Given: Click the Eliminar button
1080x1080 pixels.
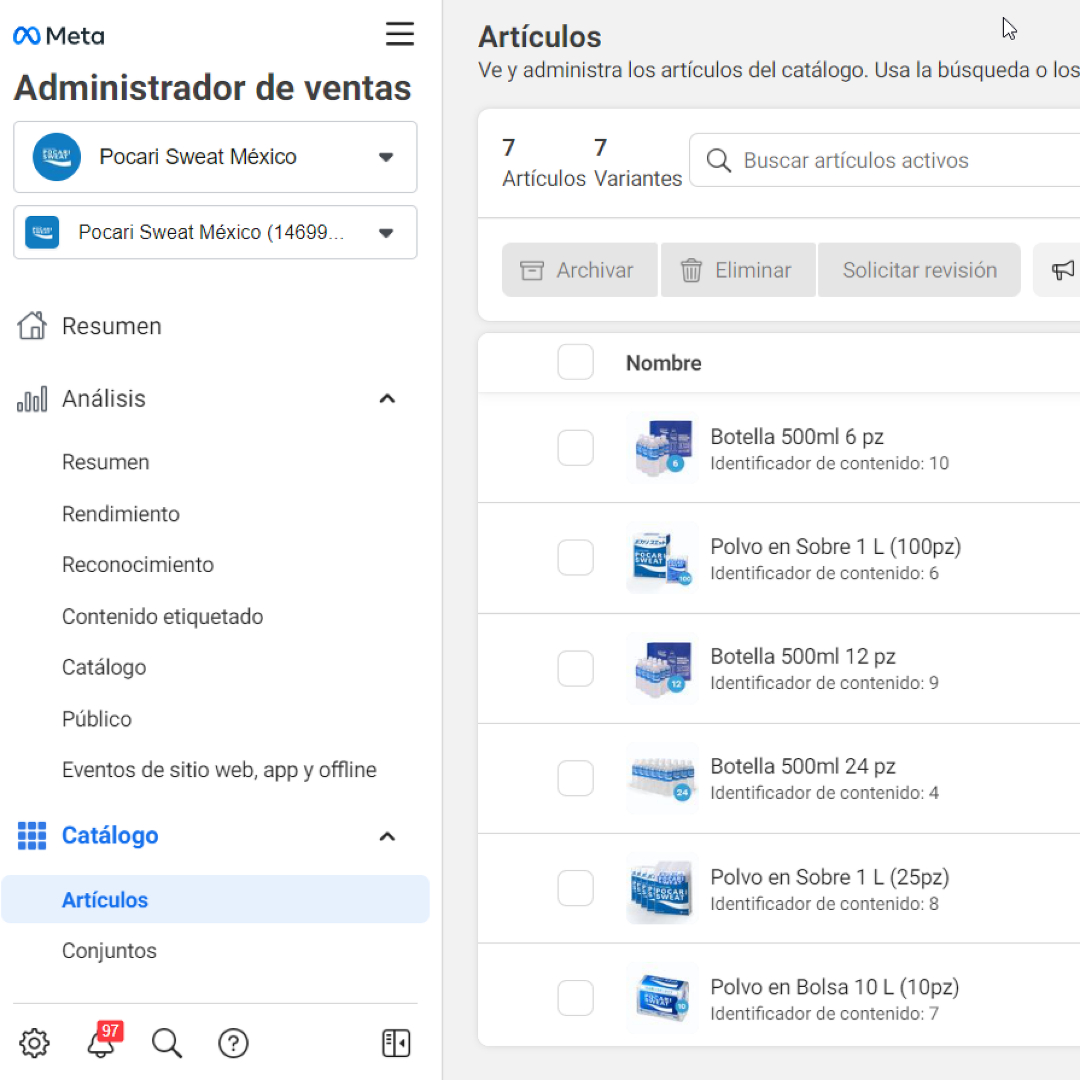Looking at the screenshot, I should (x=738, y=270).
